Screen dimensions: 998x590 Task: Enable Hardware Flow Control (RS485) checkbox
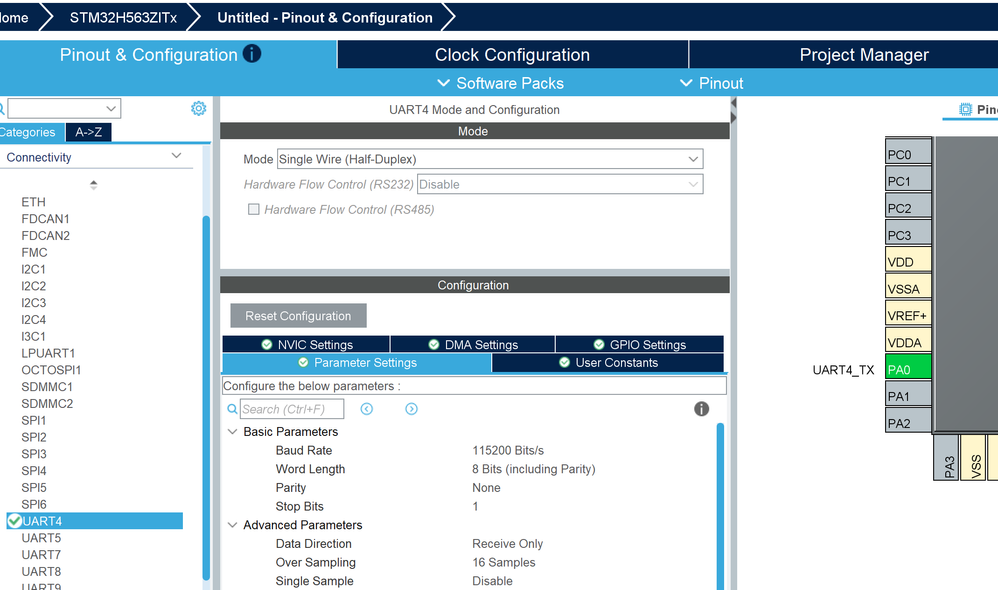click(253, 209)
